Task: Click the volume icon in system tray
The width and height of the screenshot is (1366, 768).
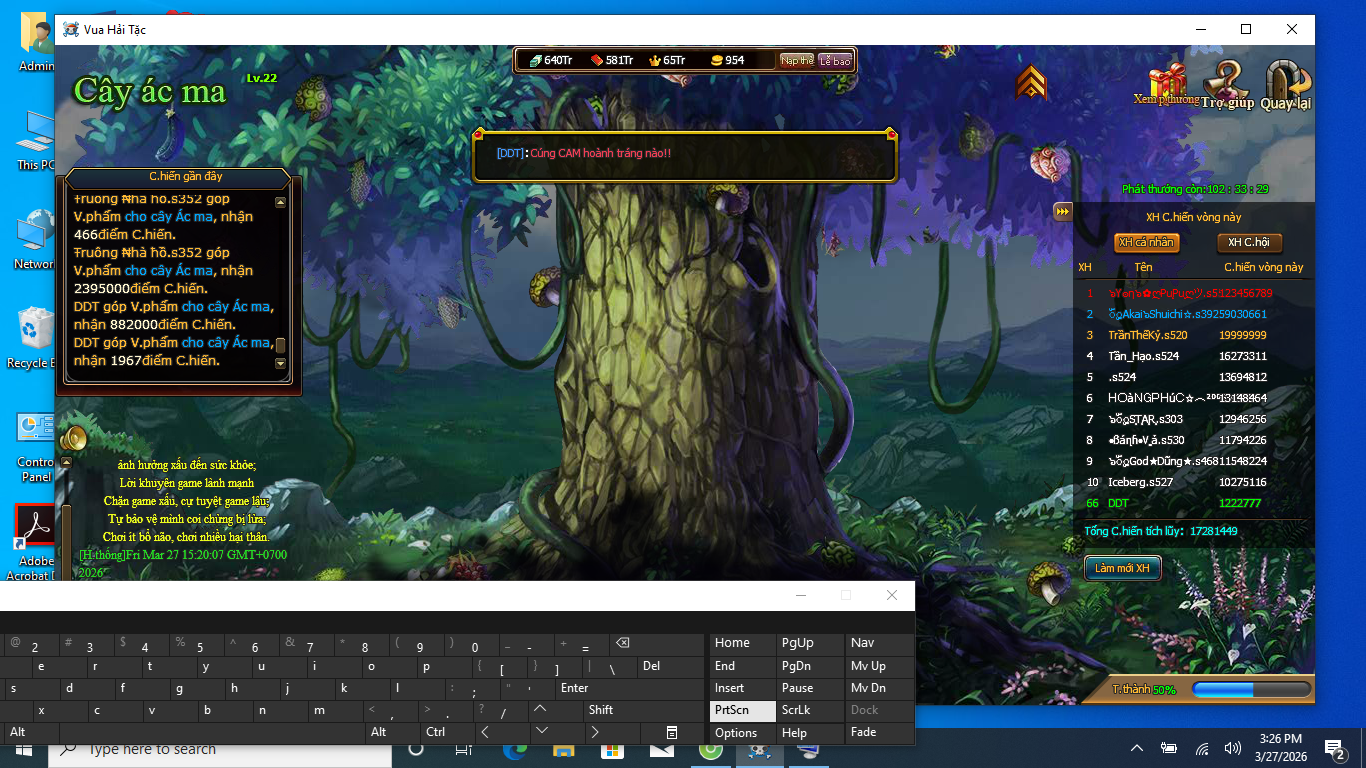Action: tap(1232, 748)
